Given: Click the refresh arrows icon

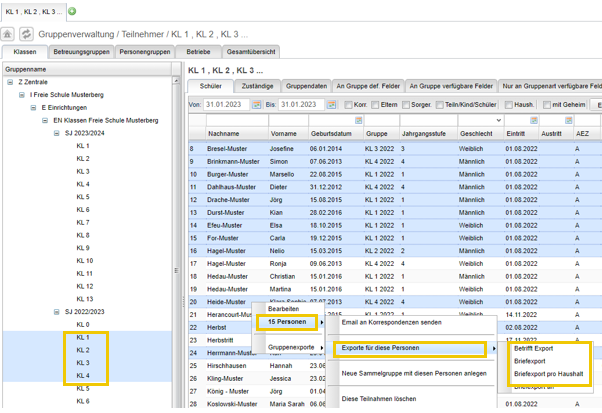Looking at the screenshot, I should [26, 34].
